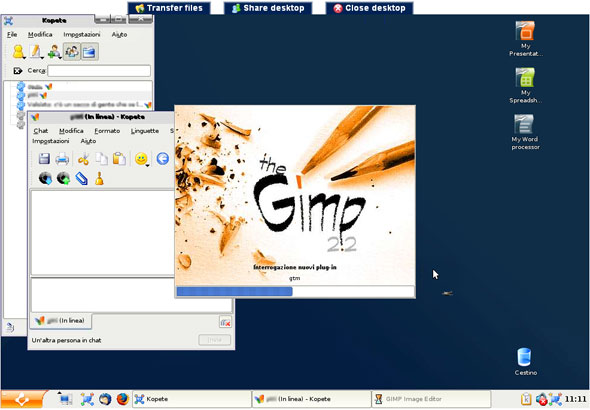Open the Formato menu in chat window

107,131
